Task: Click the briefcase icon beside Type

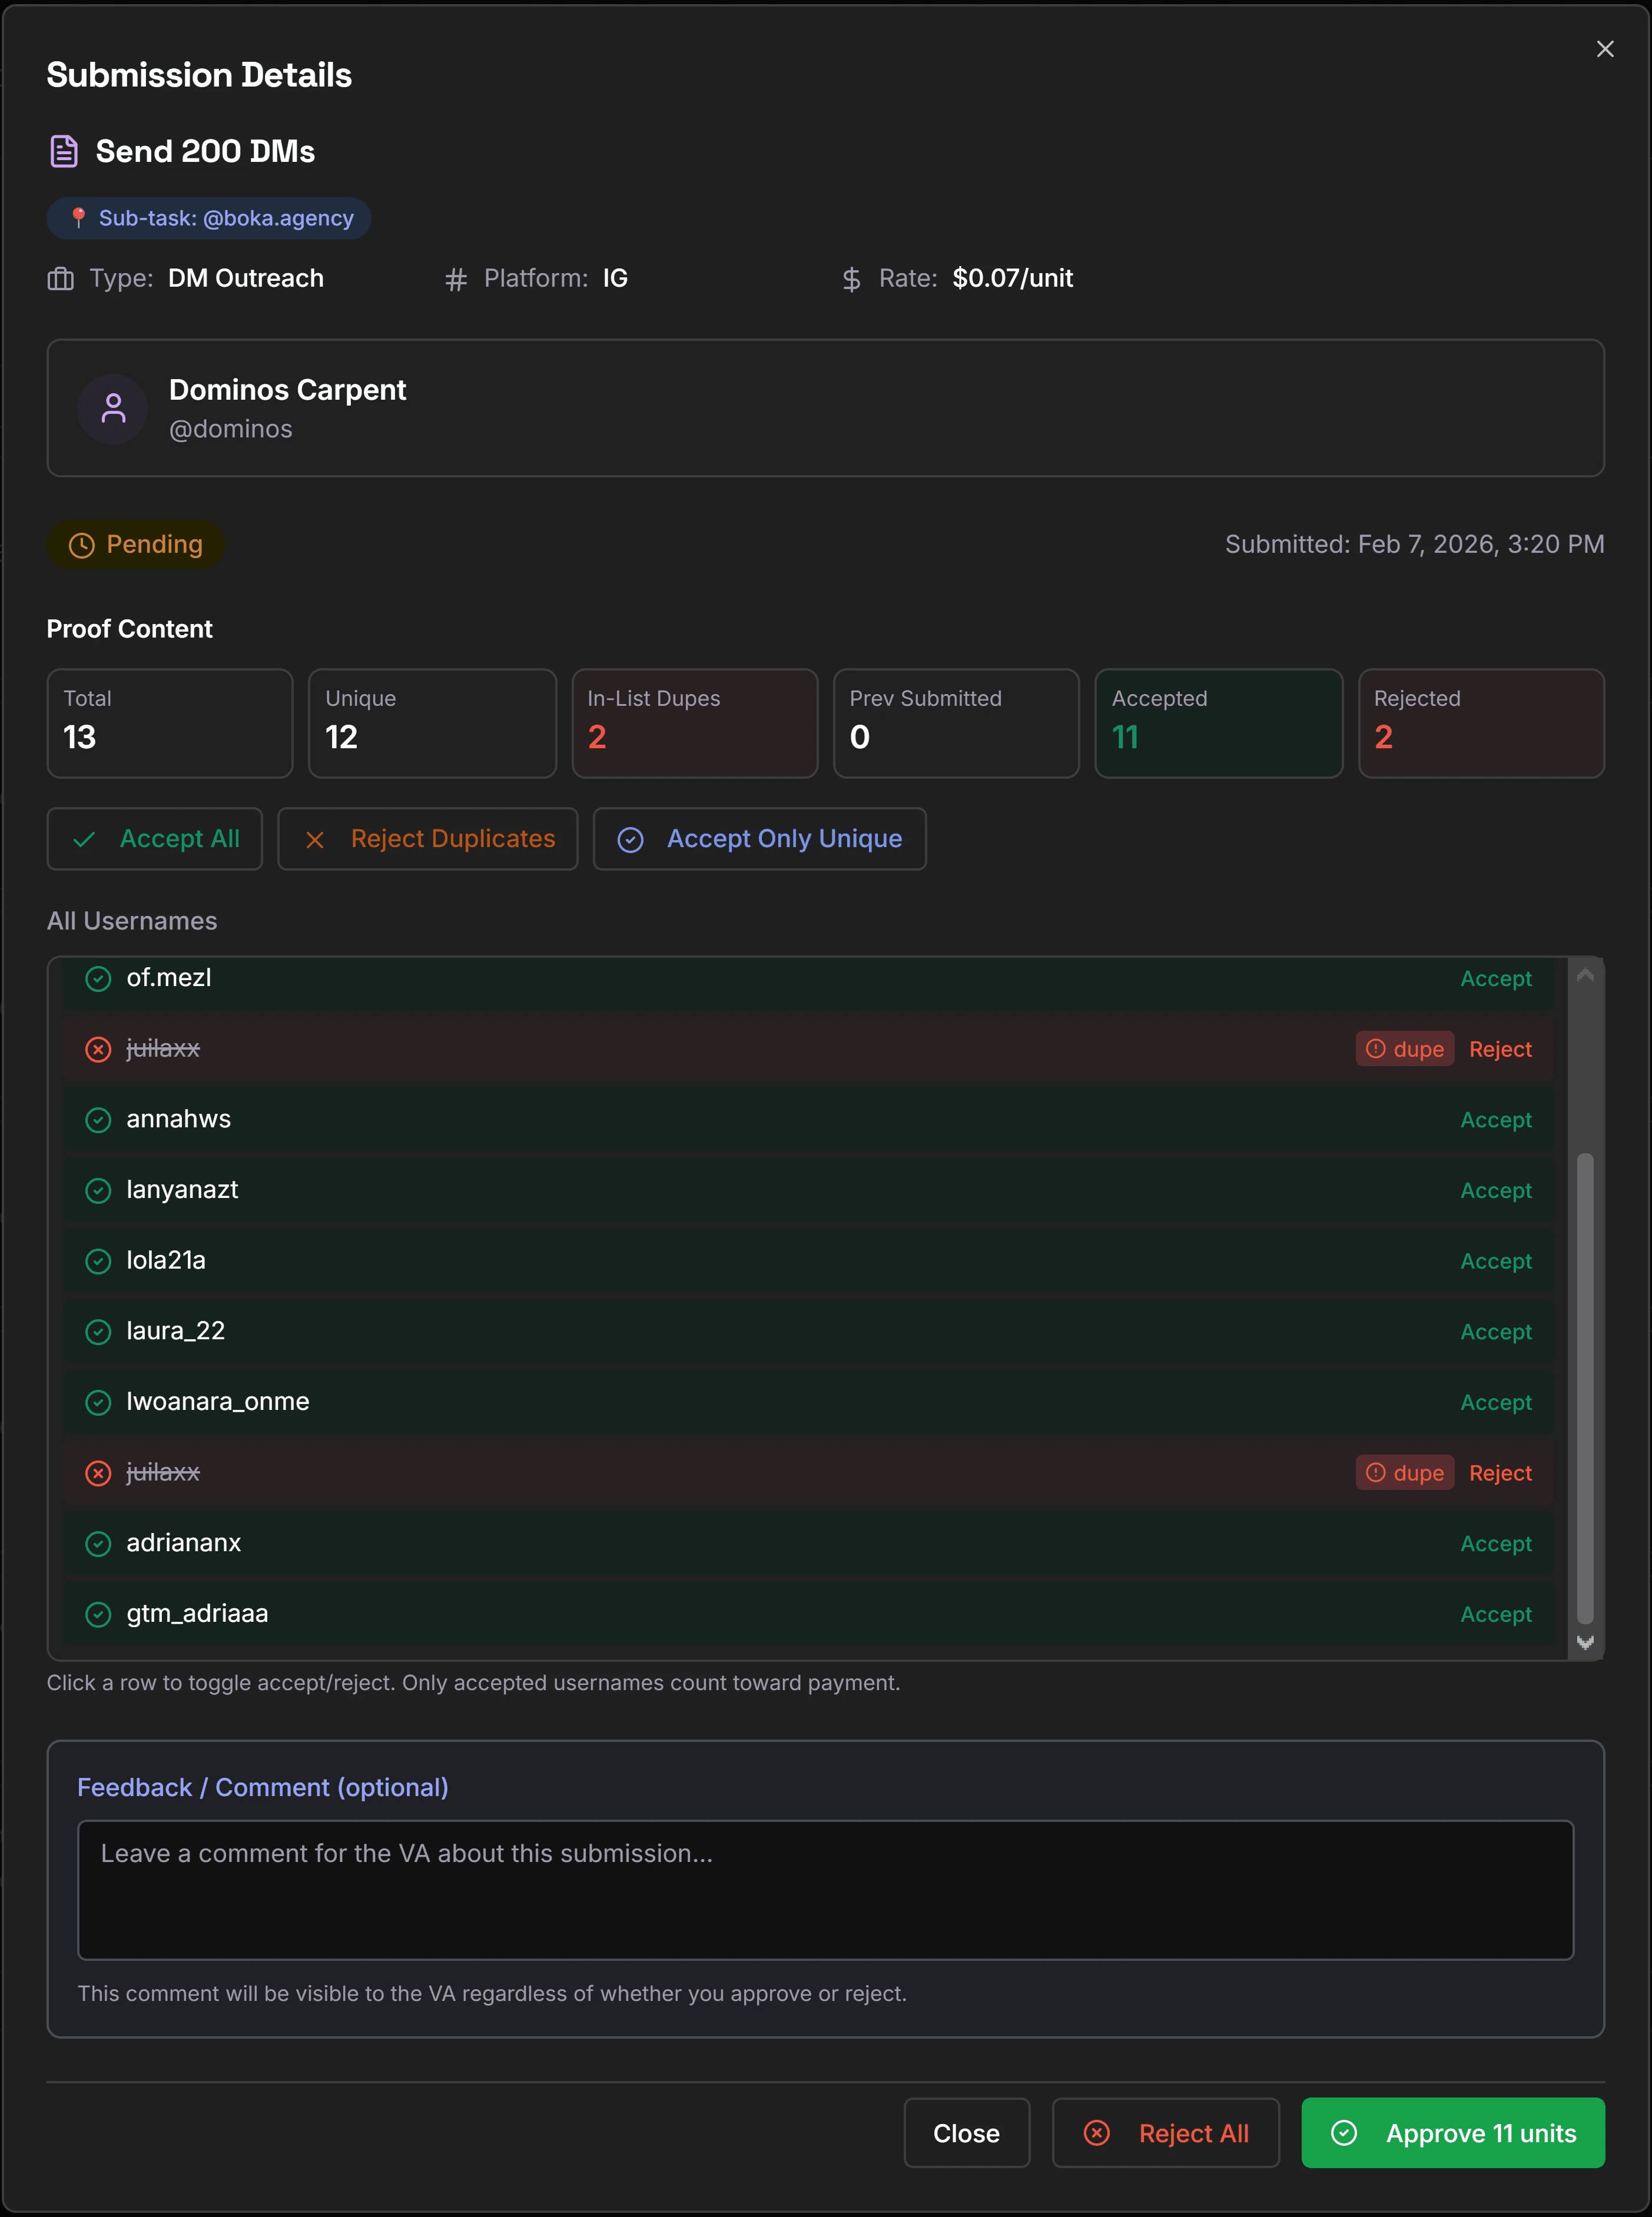Action: click(61, 279)
